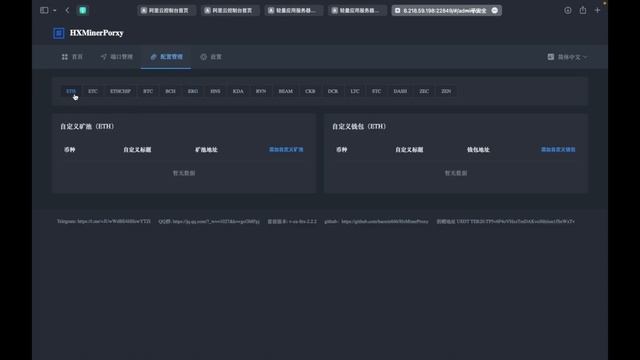640x360 pixels.
Task: Select the RVN coin tab
Action: (x=261, y=91)
